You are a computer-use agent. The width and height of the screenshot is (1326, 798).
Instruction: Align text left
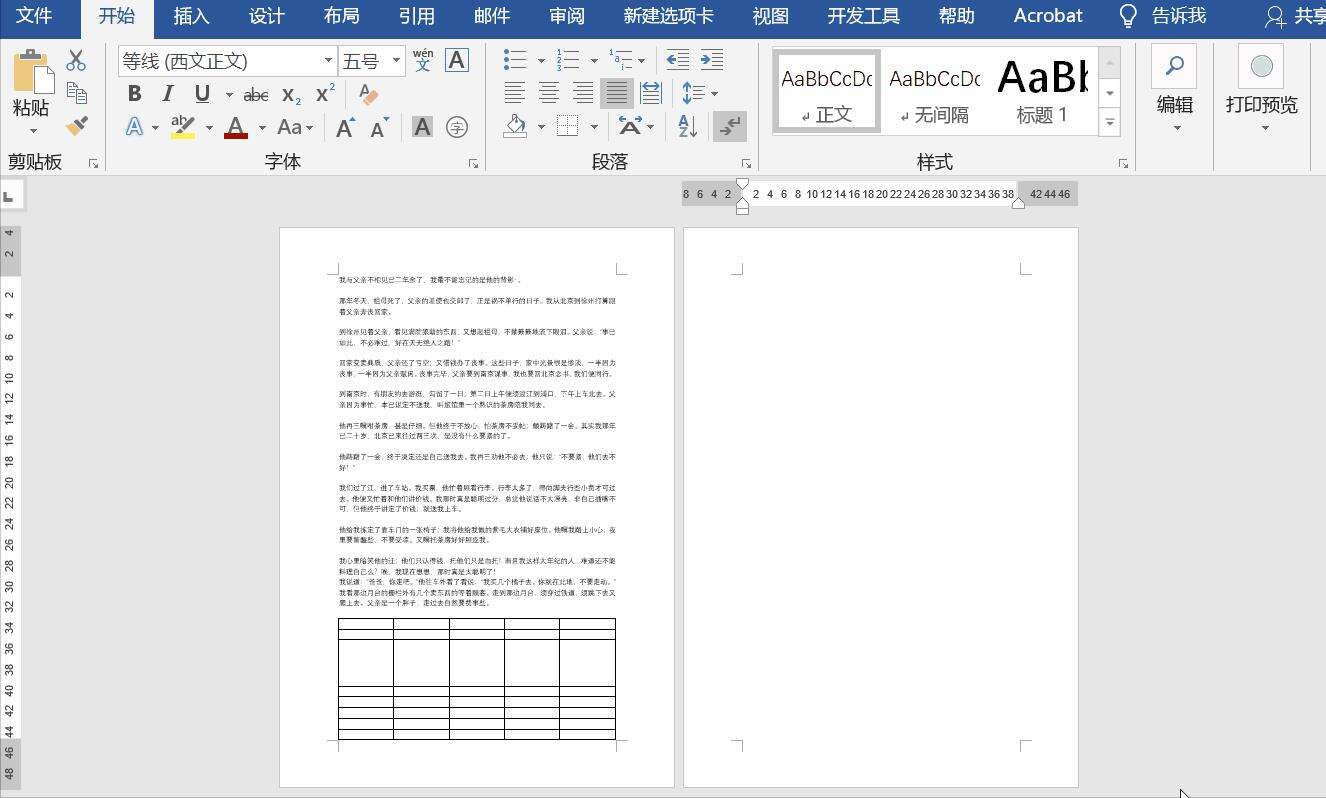point(514,93)
